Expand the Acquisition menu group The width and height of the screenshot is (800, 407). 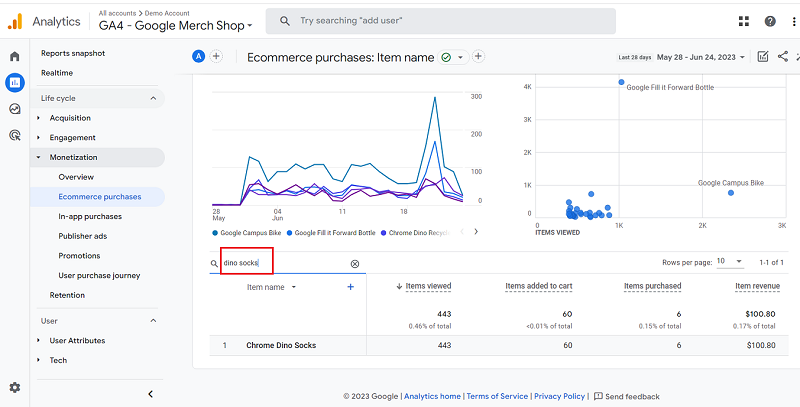[39, 118]
